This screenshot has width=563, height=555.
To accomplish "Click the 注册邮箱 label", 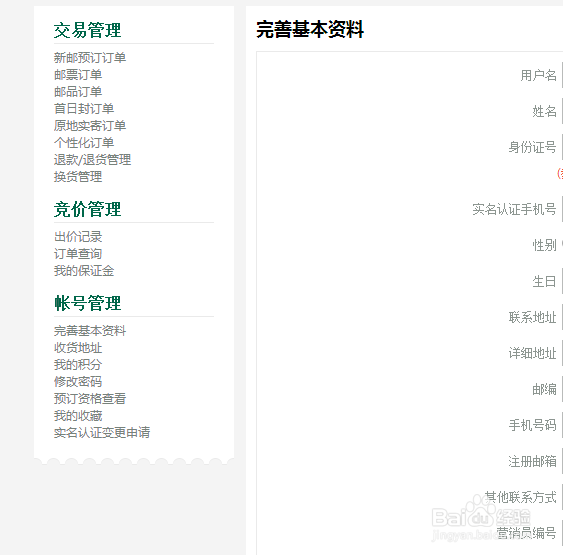I will point(532,461).
